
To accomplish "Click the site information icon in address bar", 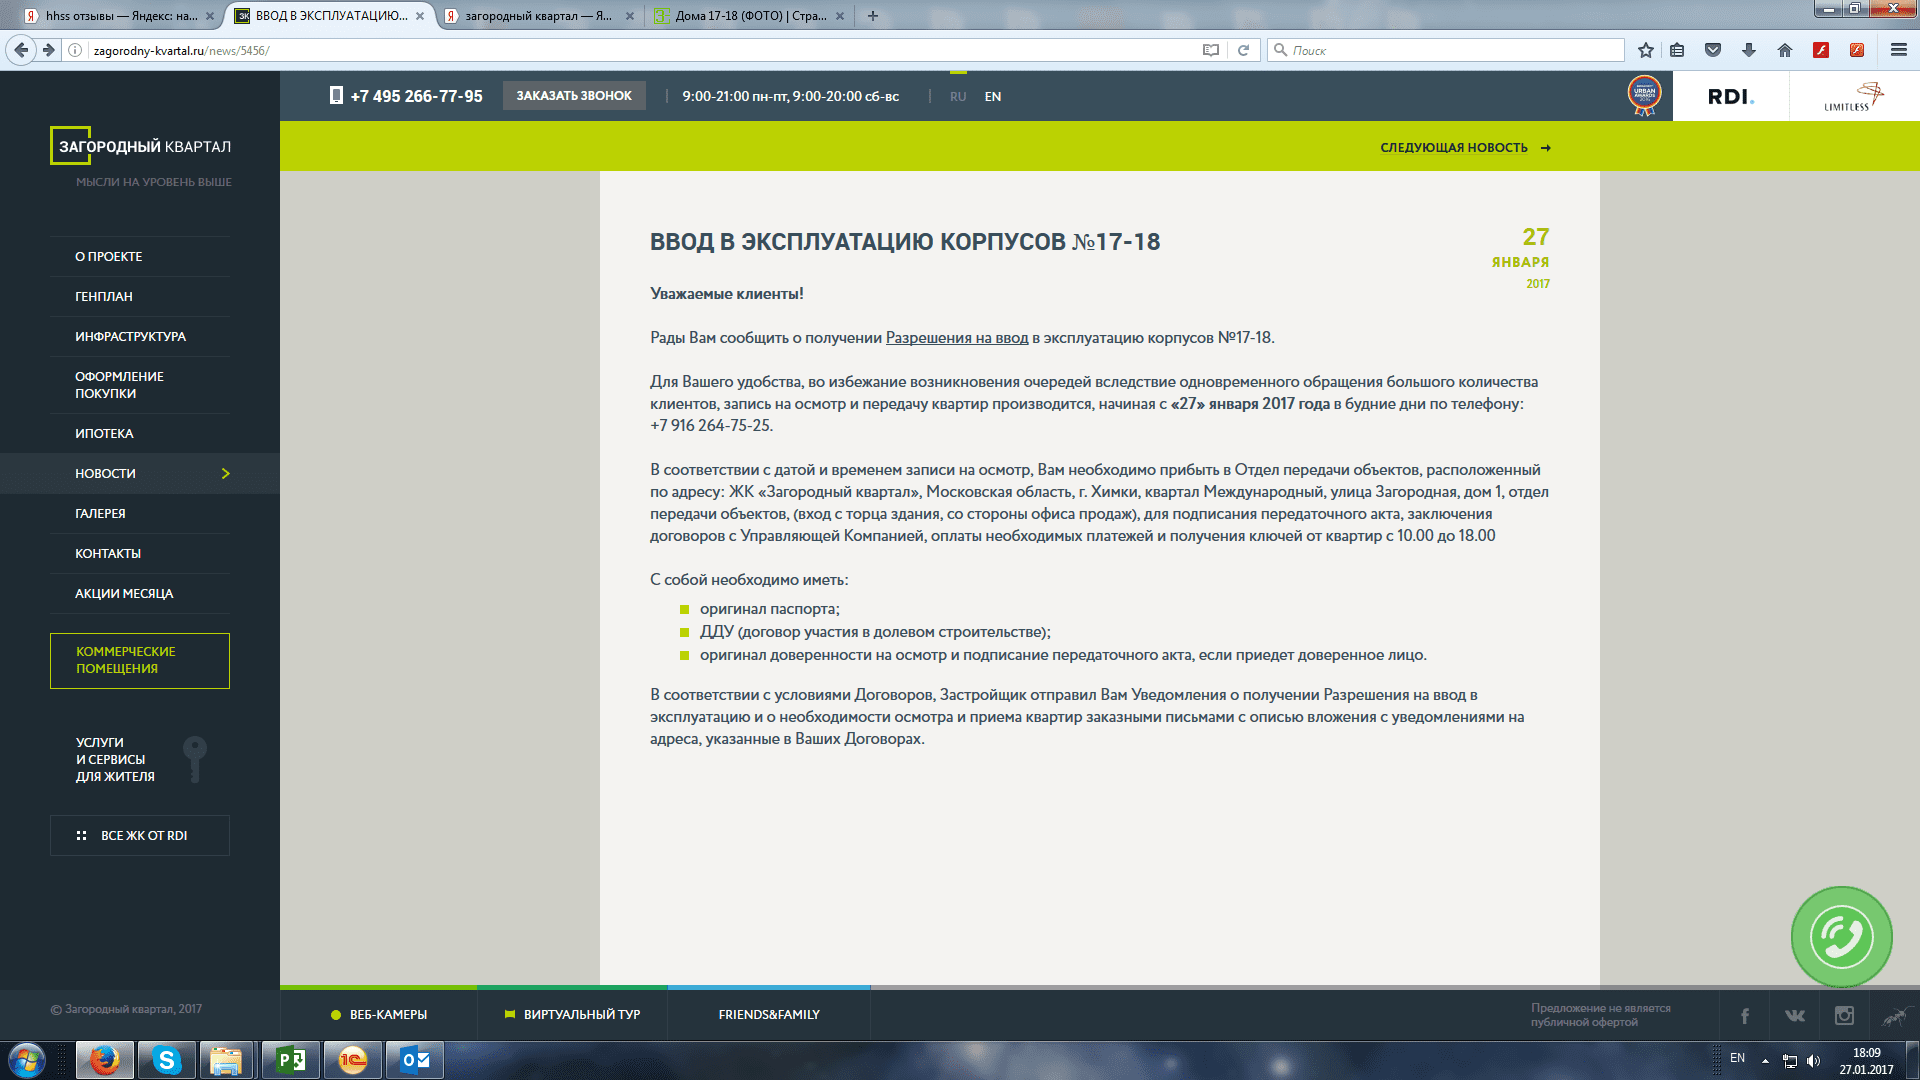I will (x=75, y=50).
